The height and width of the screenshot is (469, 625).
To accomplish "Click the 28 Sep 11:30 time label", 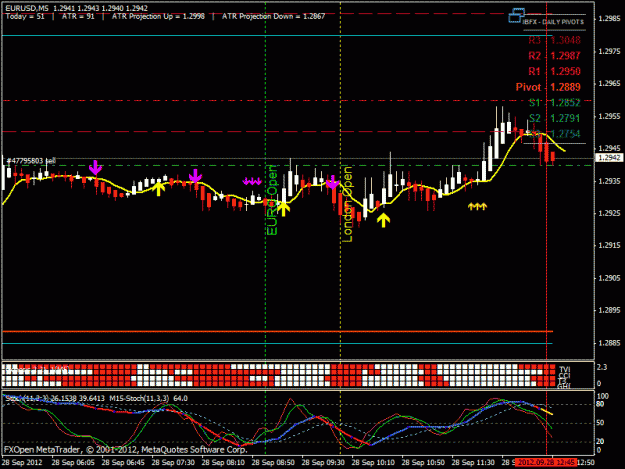I will point(473,463).
